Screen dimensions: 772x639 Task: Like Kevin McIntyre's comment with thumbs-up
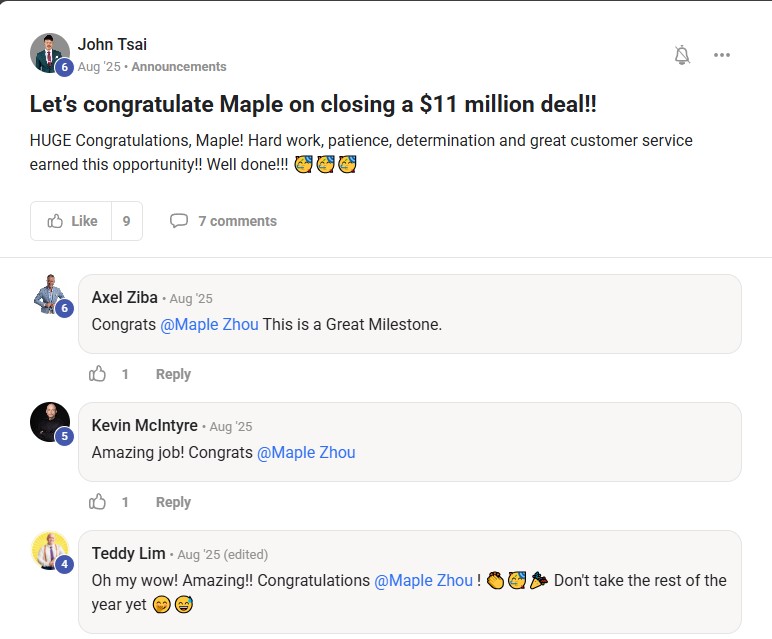98,502
